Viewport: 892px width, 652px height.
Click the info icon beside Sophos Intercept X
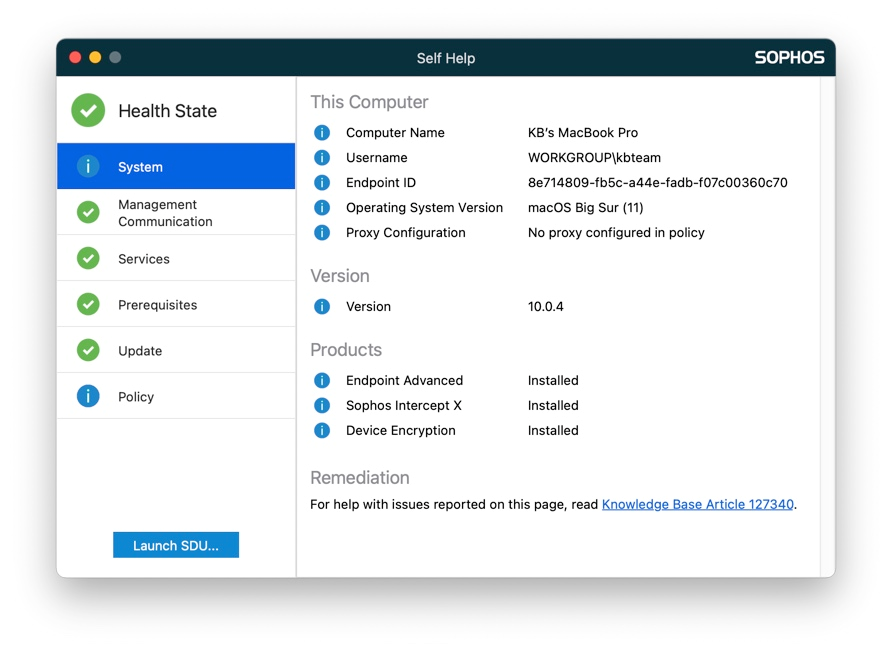321,405
